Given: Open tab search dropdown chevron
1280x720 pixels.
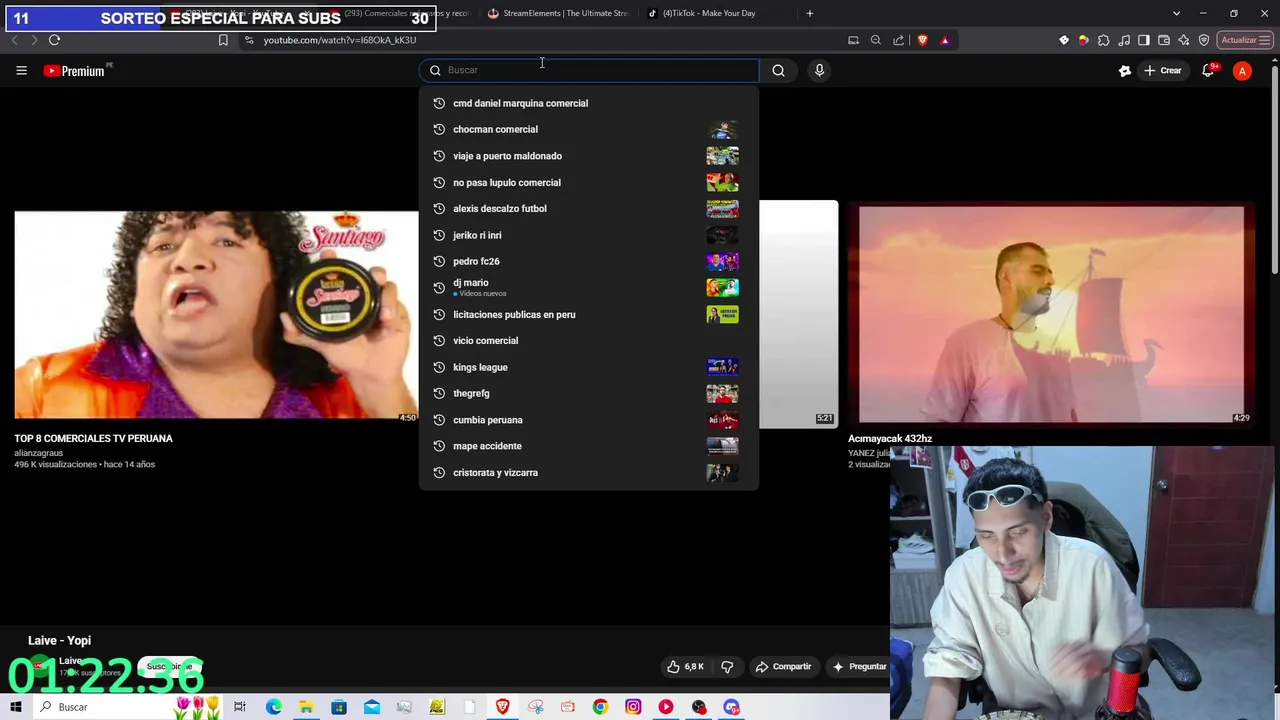Looking at the screenshot, I should (1176, 13).
